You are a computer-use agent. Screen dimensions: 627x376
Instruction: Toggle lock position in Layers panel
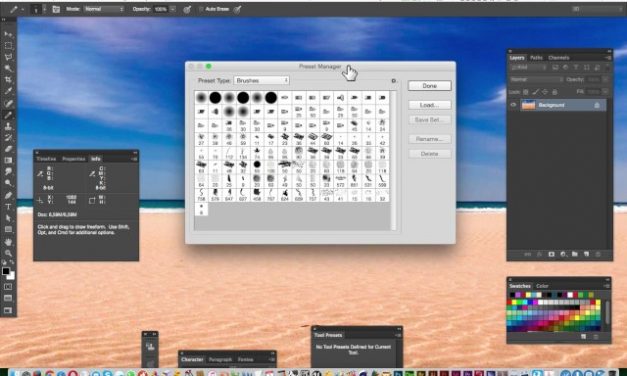point(545,92)
